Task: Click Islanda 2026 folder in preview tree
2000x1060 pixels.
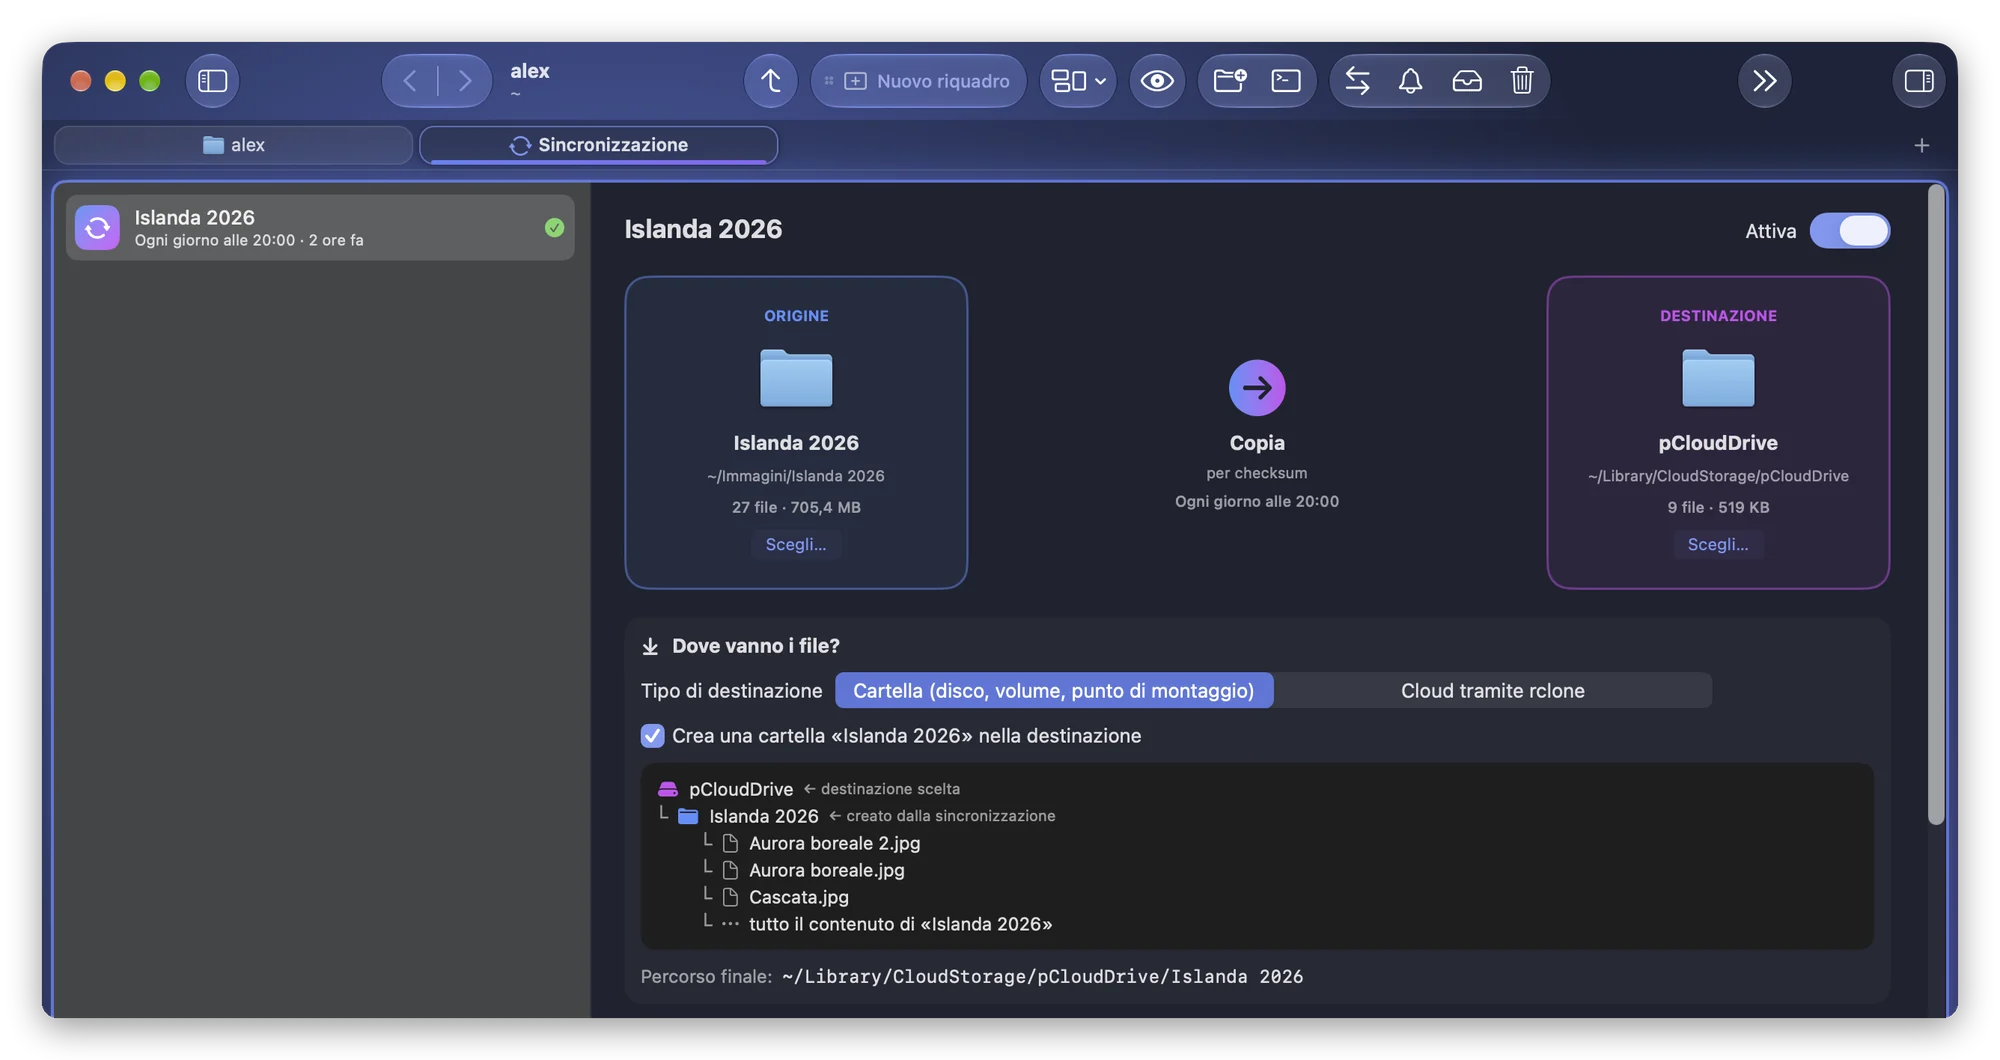Action: tap(764, 816)
